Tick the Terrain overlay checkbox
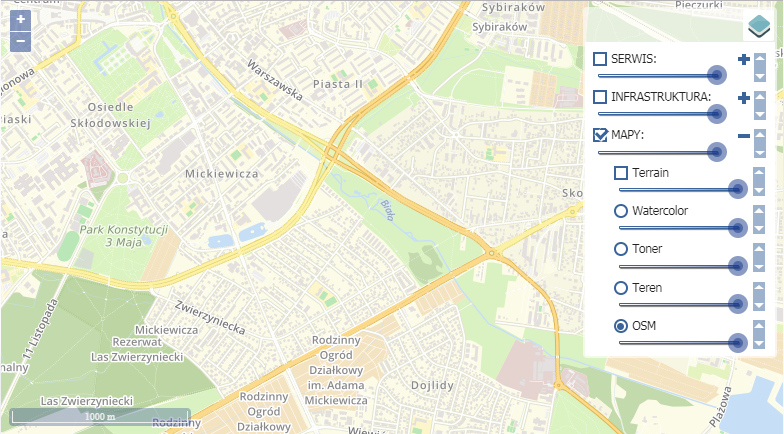The width and height of the screenshot is (784, 434). pyautogui.click(x=620, y=173)
